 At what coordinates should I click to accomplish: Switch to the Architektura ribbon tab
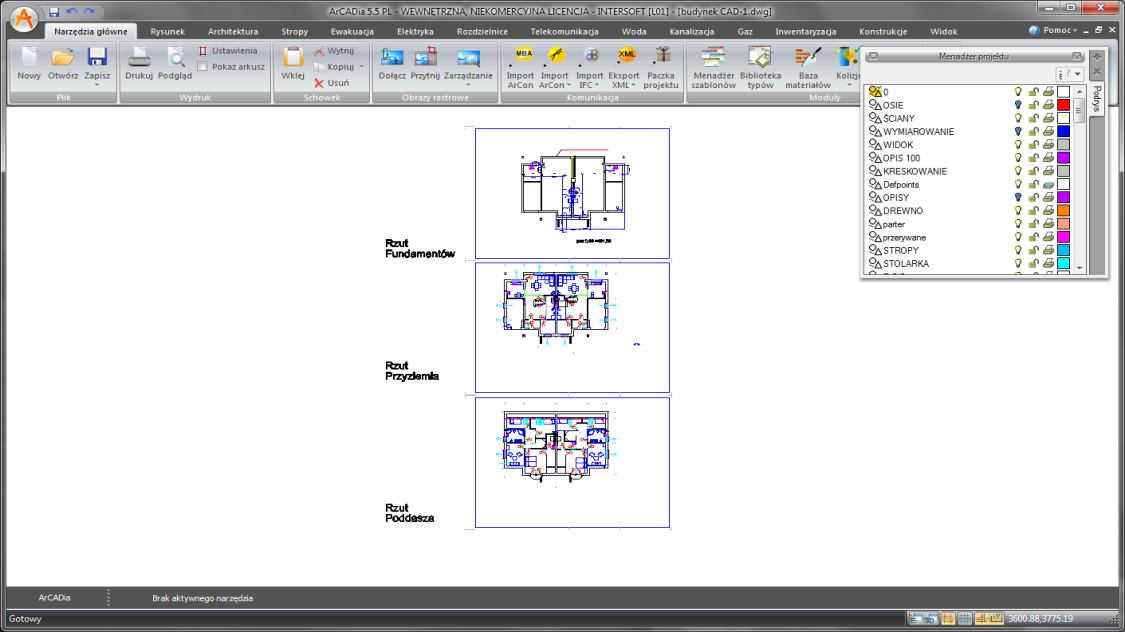pyautogui.click(x=232, y=32)
